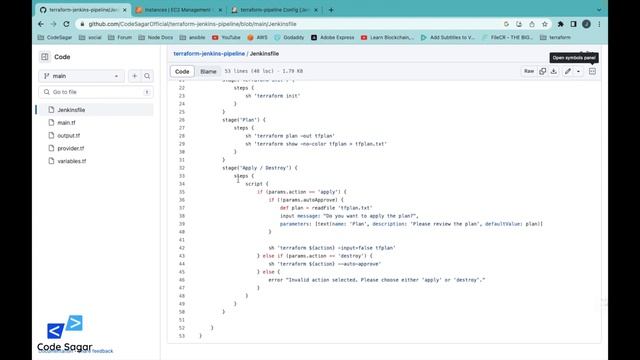This screenshot has height=360, width=640.
Task: Open the browser side panel icon
Action: coord(573,24)
